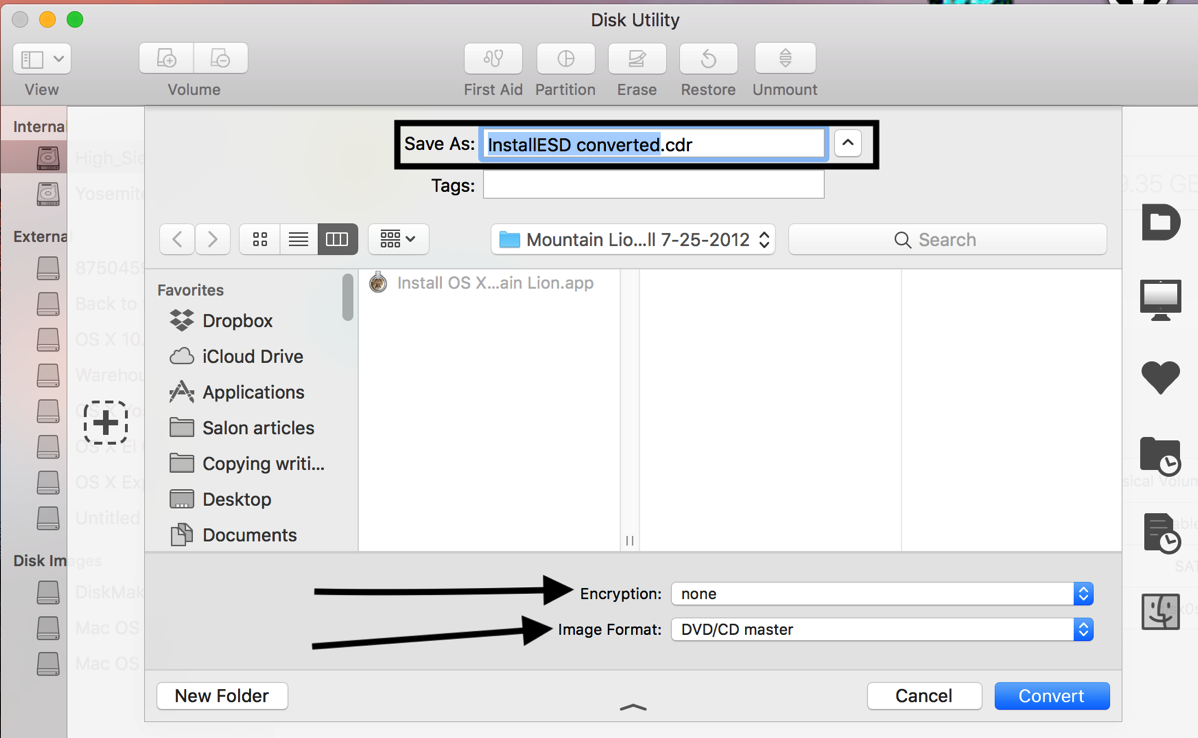Select the first disk image under Disk Images
This screenshot has height=738, width=1198.
[48, 592]
